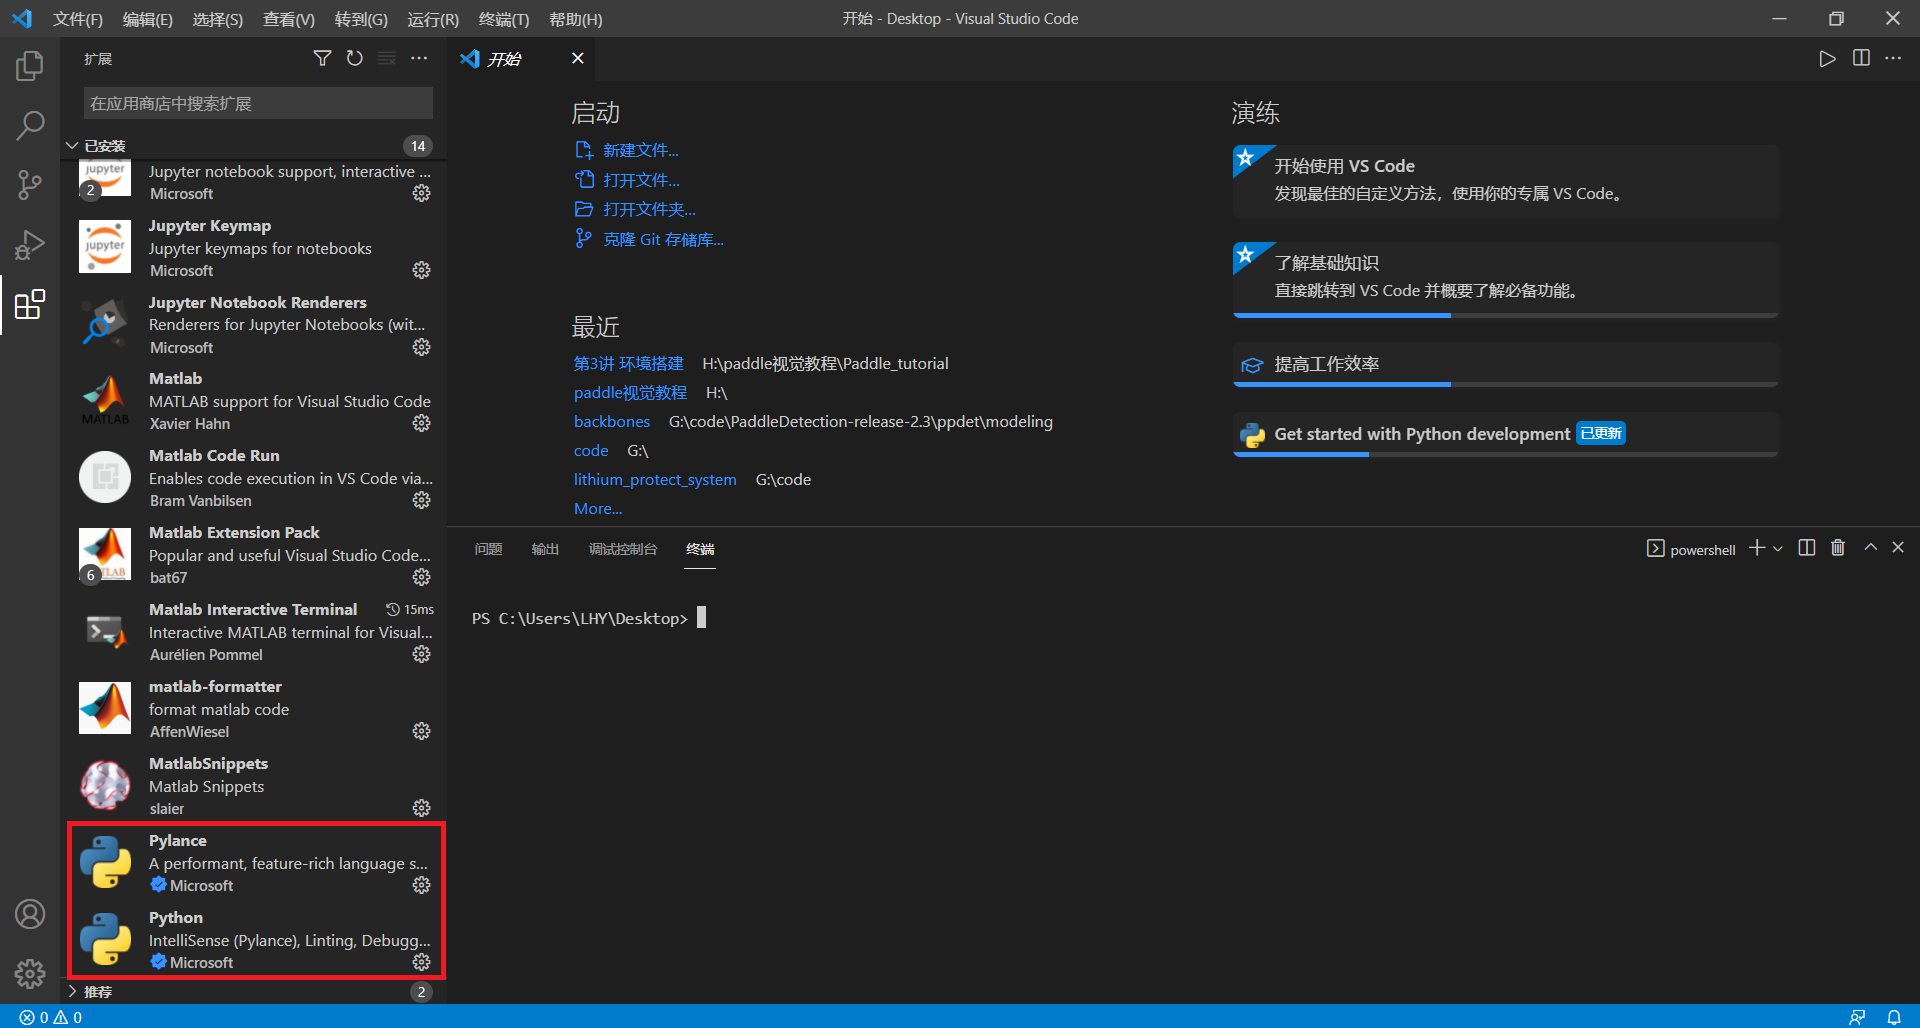Viewport: 1920px width, 1028px height.
Task: Open the new terminal profile dropdown arrow
Action: 1778,549
